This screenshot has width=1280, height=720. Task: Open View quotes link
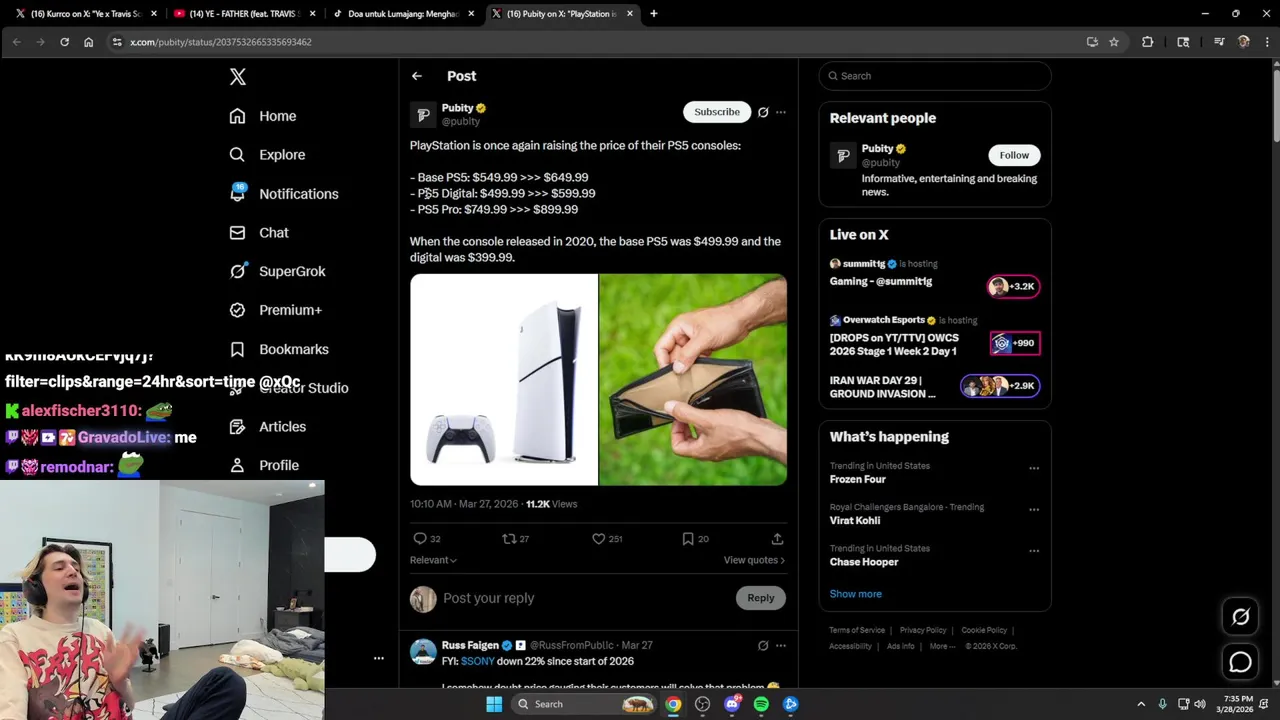point(754,560)
